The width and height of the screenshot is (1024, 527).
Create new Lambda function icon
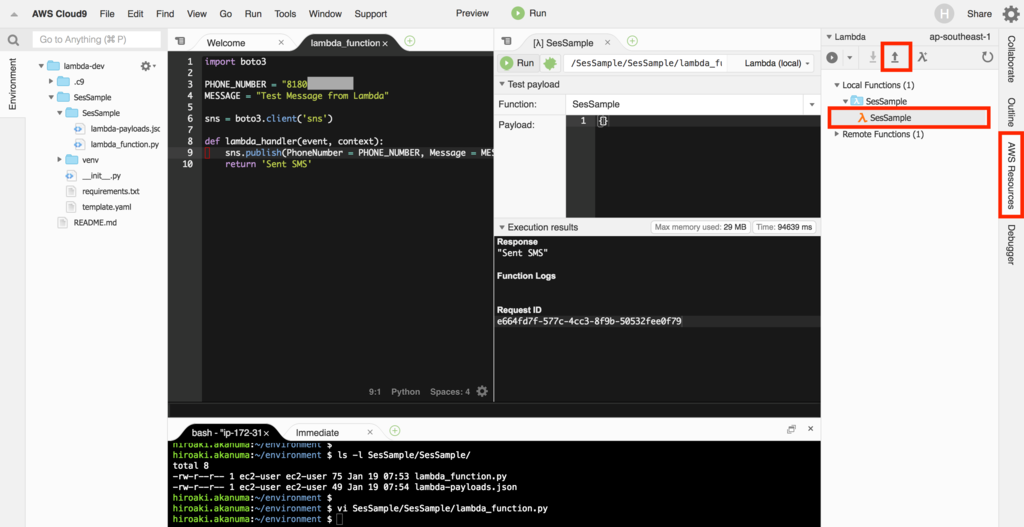pyautogui.click(x=921, y=57)
